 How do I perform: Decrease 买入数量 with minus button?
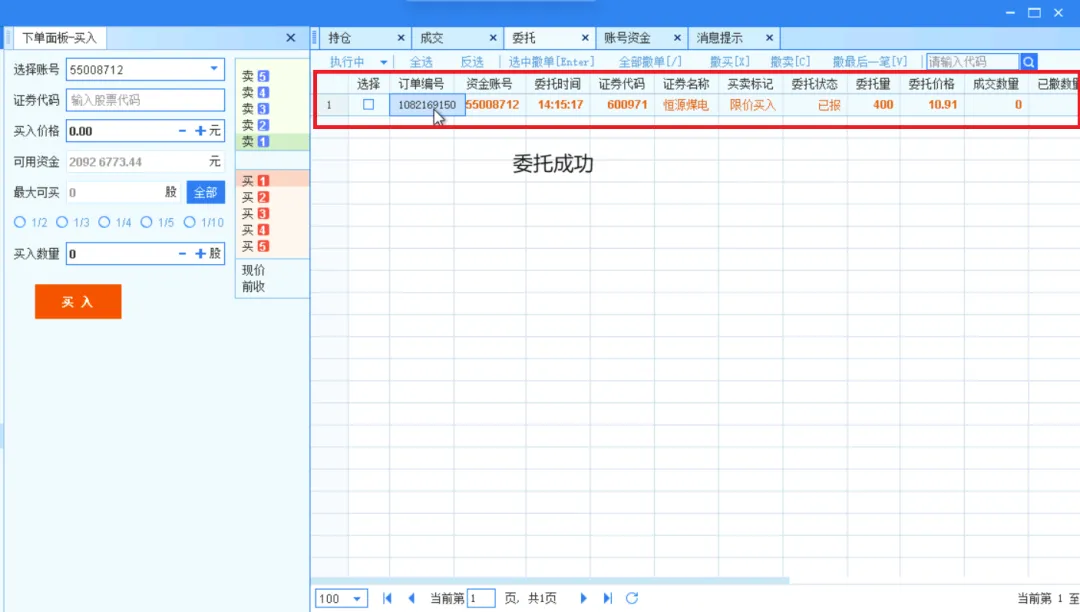pos(182,254)
